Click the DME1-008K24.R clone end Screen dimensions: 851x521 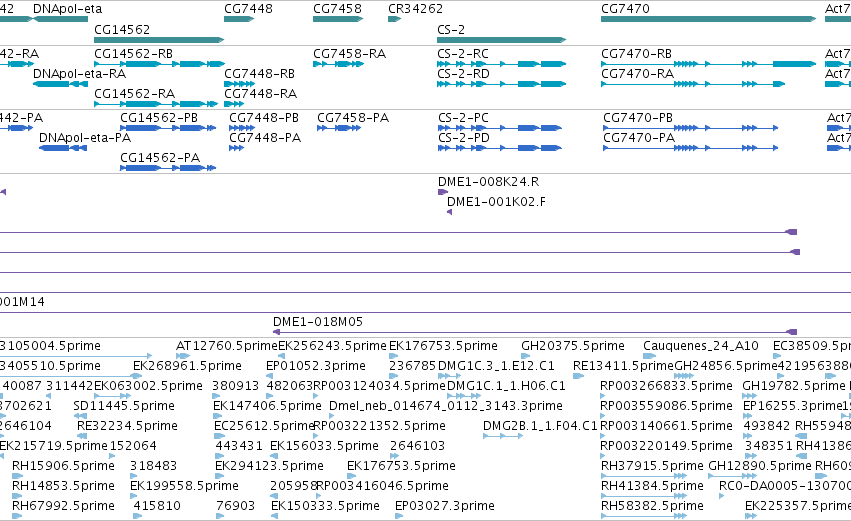point(443,192)
